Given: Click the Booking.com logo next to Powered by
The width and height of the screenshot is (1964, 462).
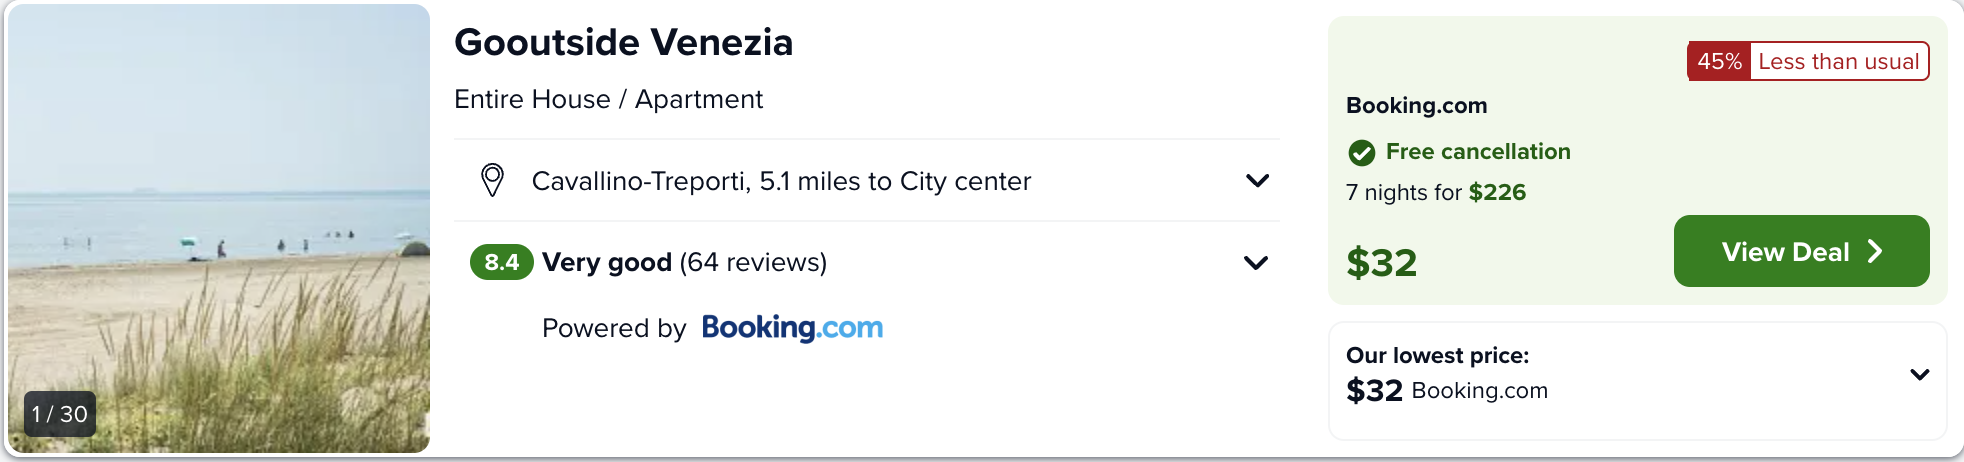Looking at the screenshot, I should pos(792,328).
